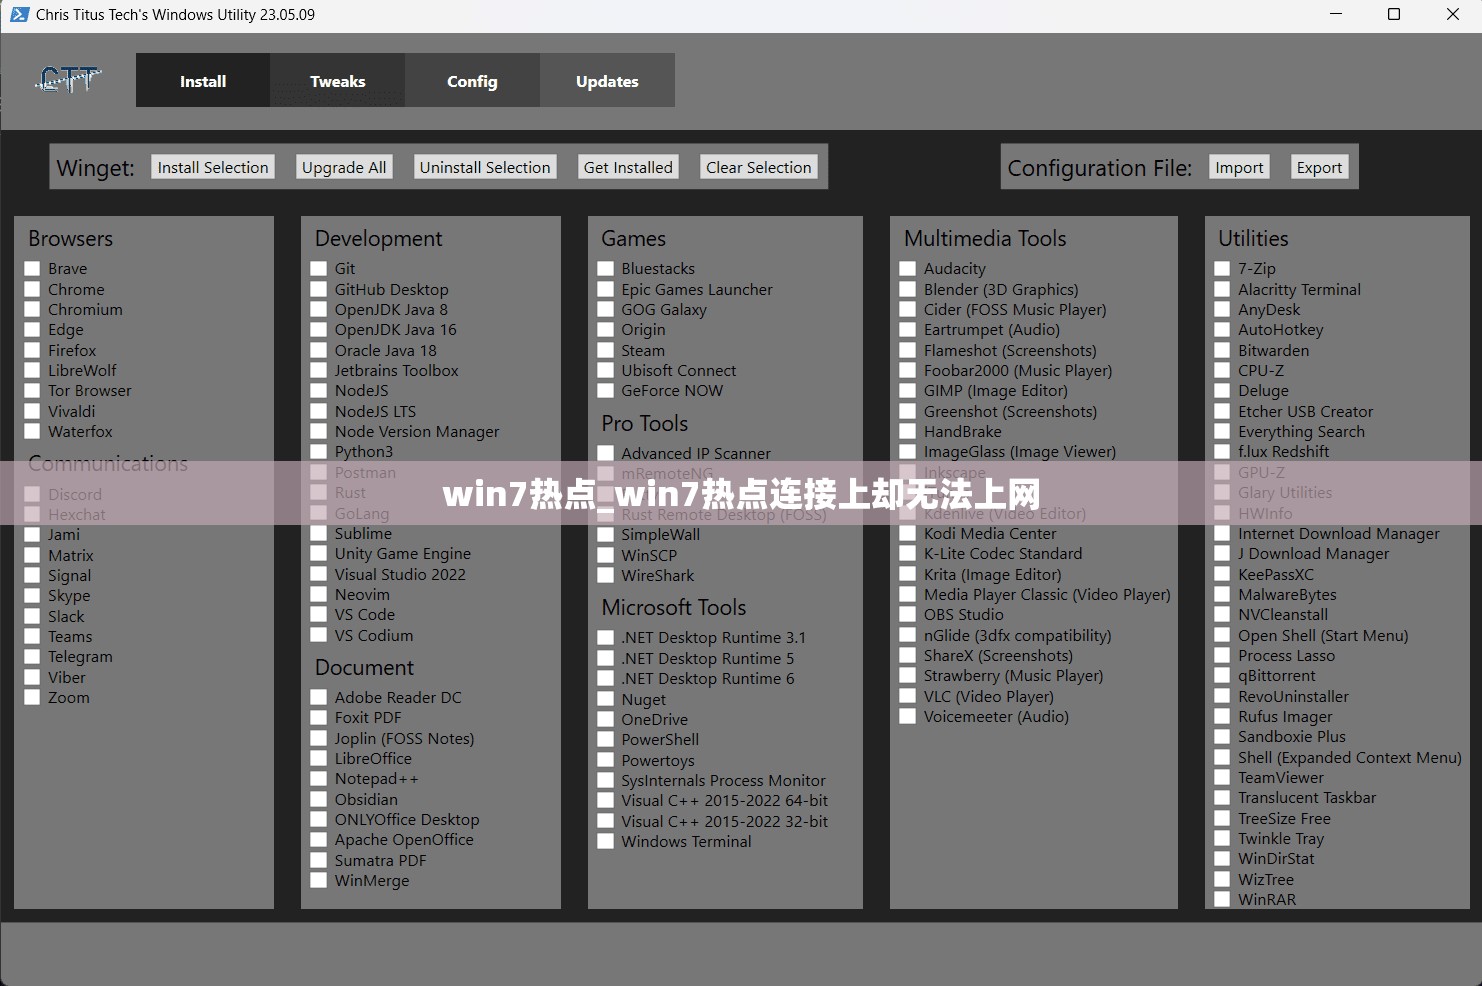
Task: Tick the Chrome checkbox
Action: click(32, 289)
